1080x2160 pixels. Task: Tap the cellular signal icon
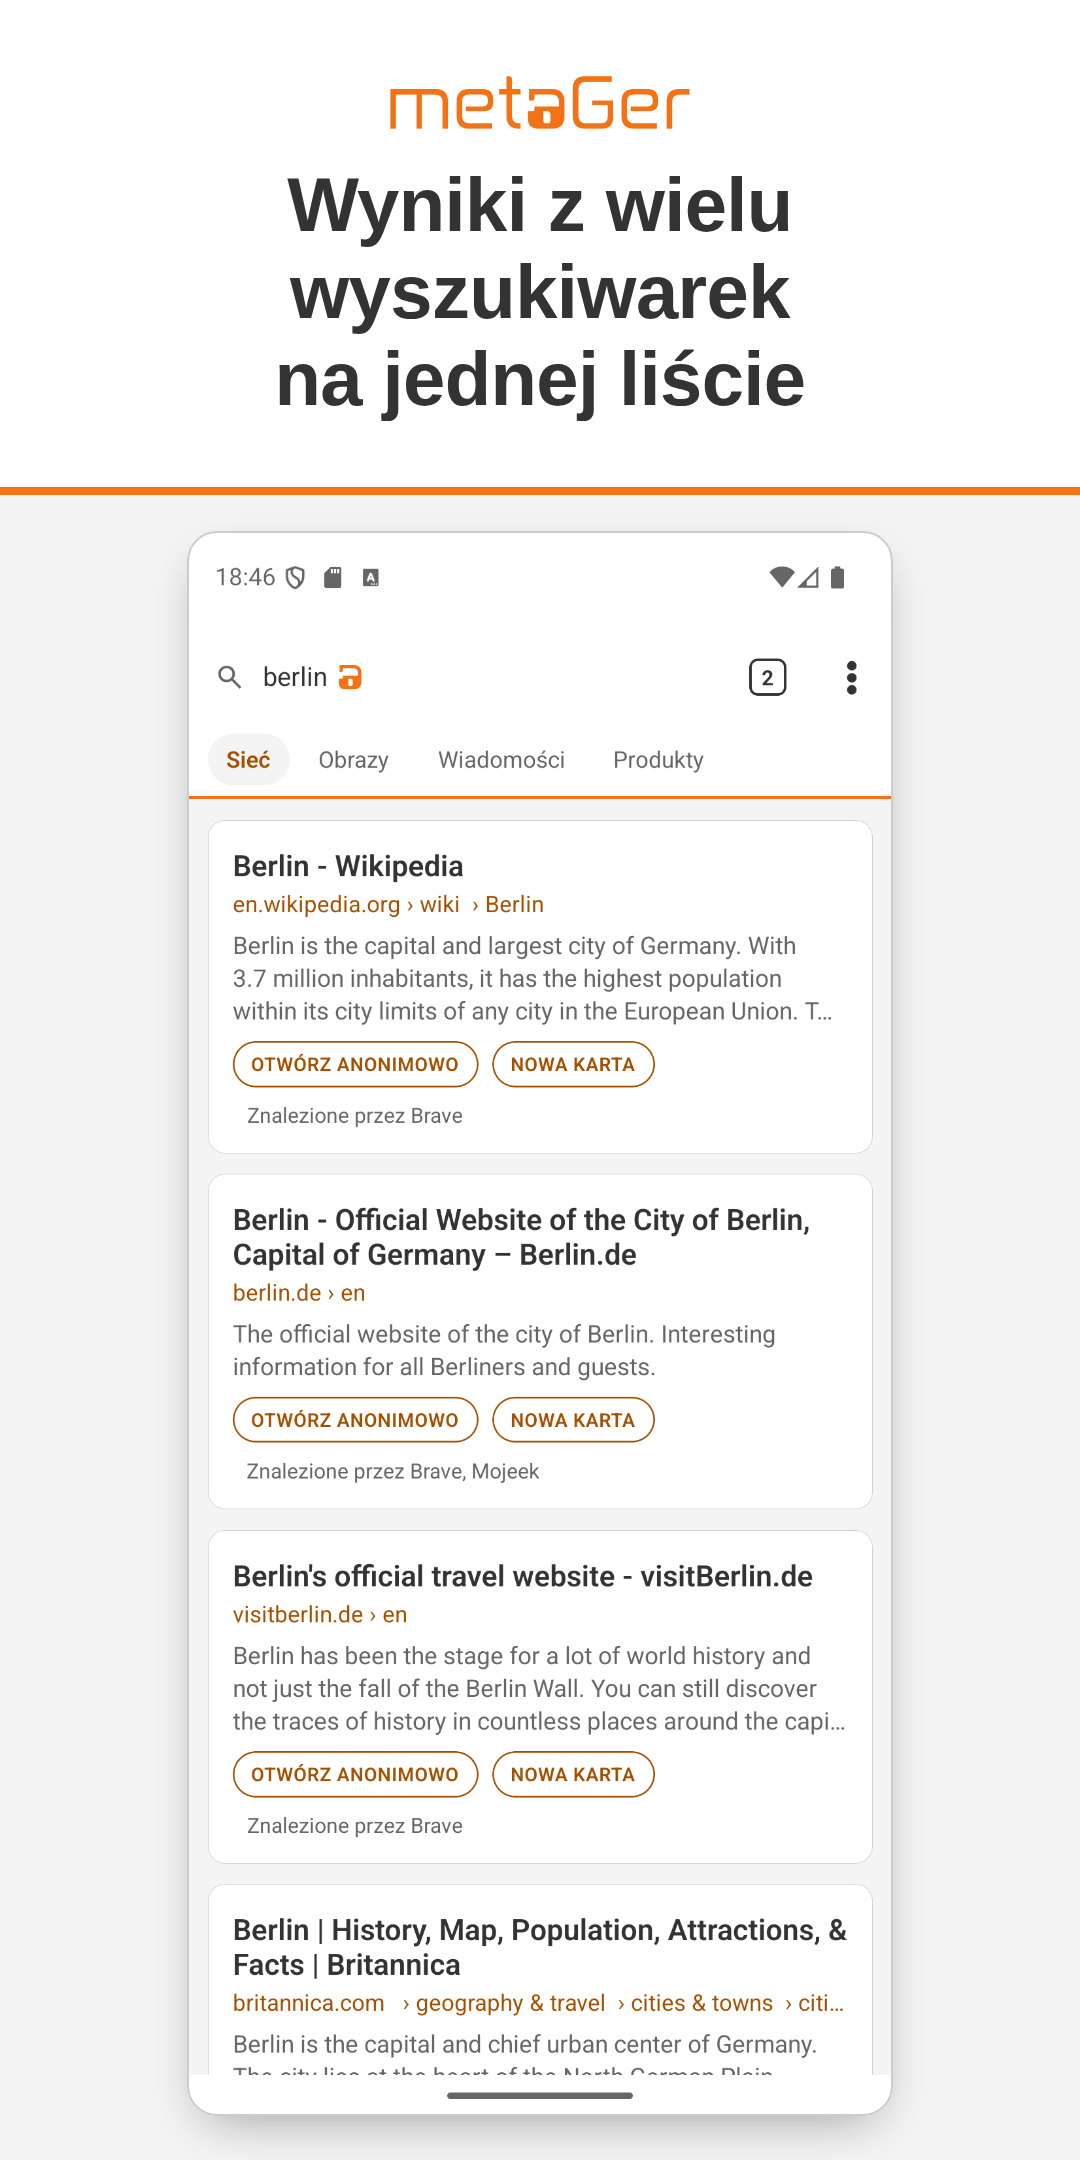pyautogui.click(x=808, y=577)
